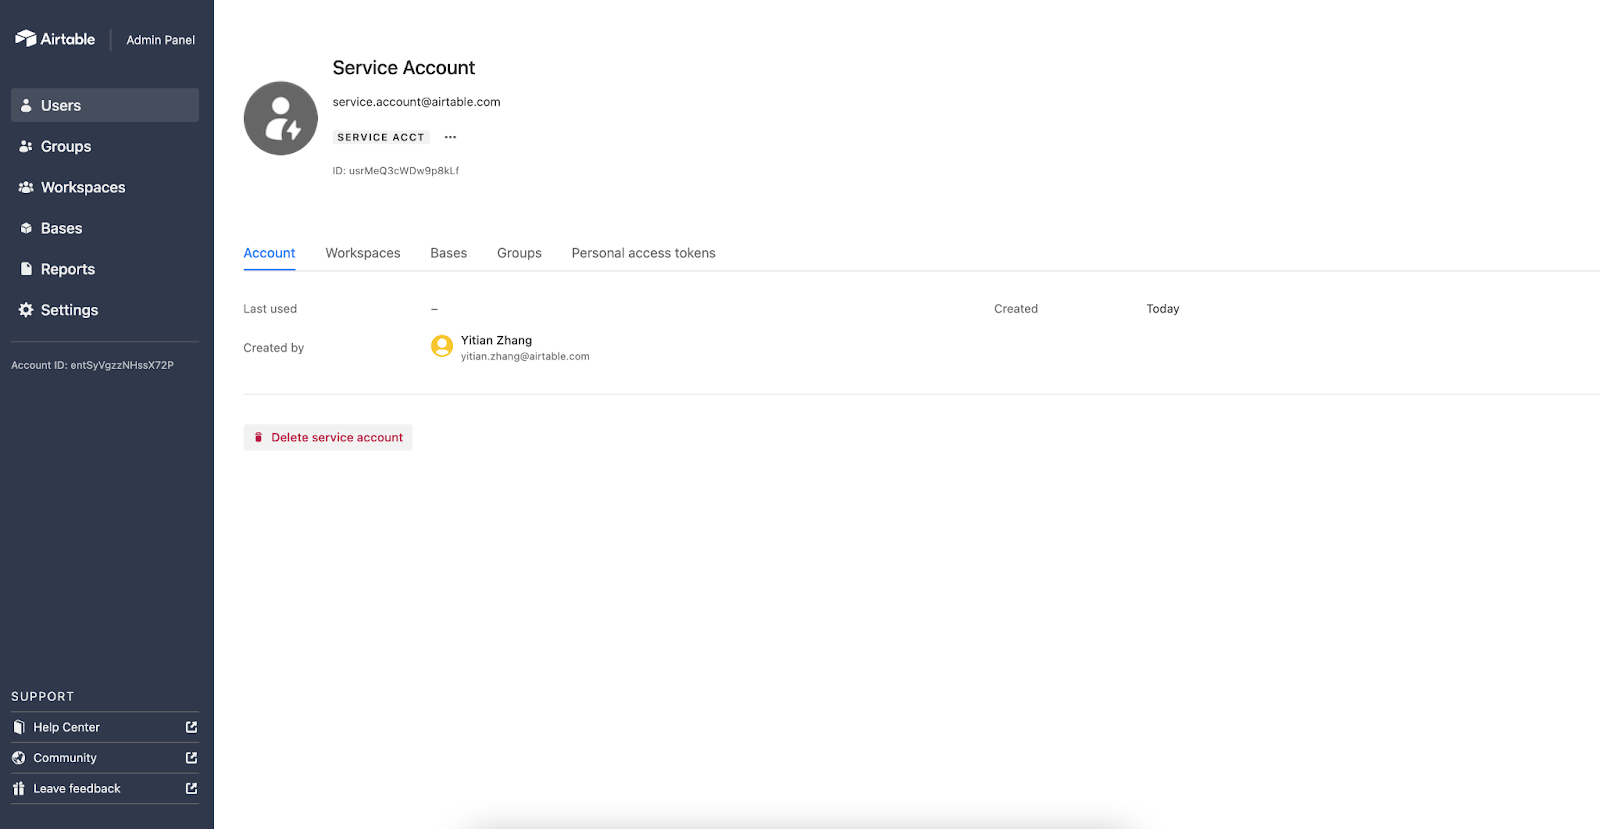View Reports in the sidebar
The image size is (1600, 829).
(x=105, y=269)
